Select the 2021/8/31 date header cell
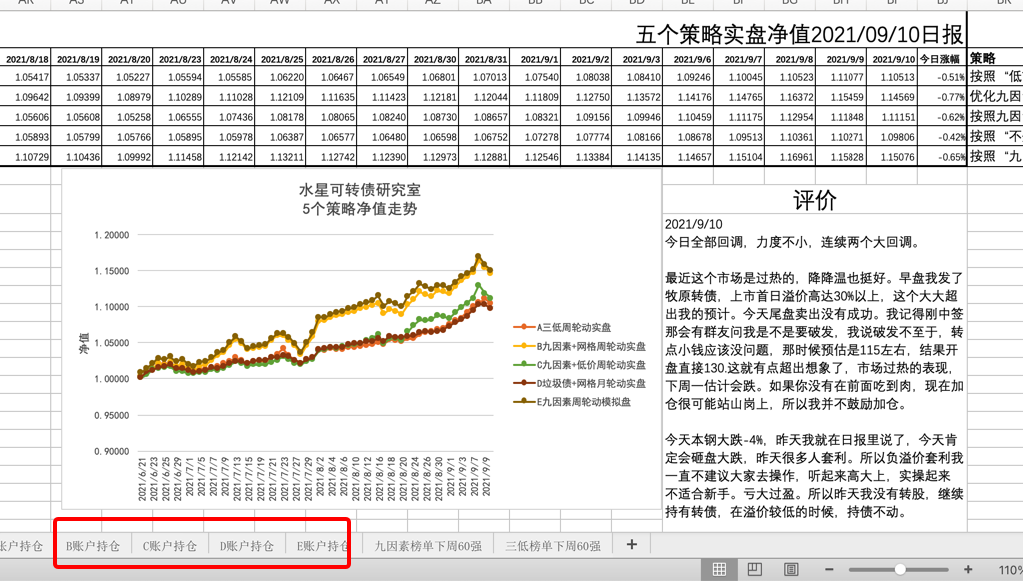 pyautogui.click(x=484, y=59)
